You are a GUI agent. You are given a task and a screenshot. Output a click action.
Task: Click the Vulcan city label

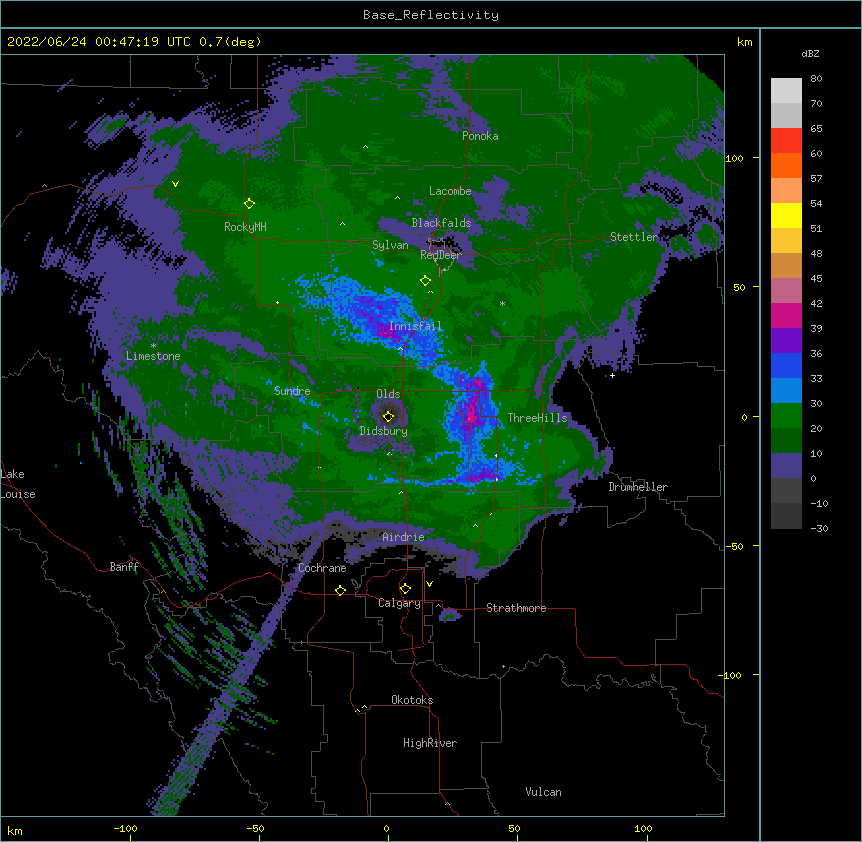(543, 792)
